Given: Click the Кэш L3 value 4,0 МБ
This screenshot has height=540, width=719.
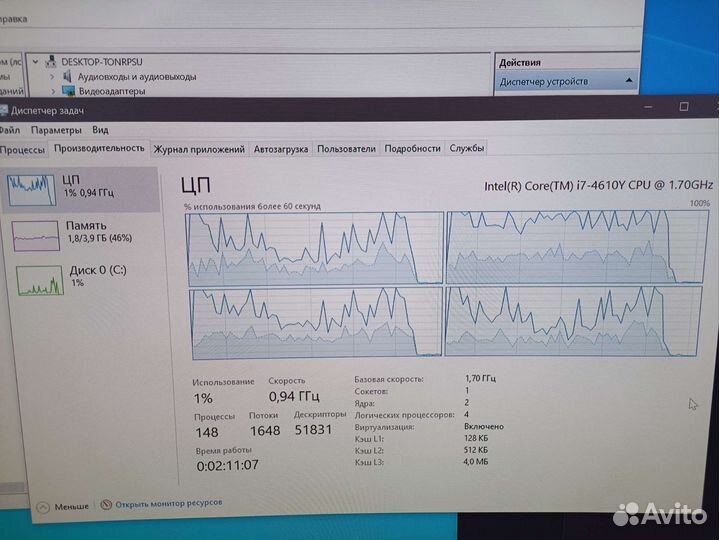Looking at the screenshot, I should 476,462.
